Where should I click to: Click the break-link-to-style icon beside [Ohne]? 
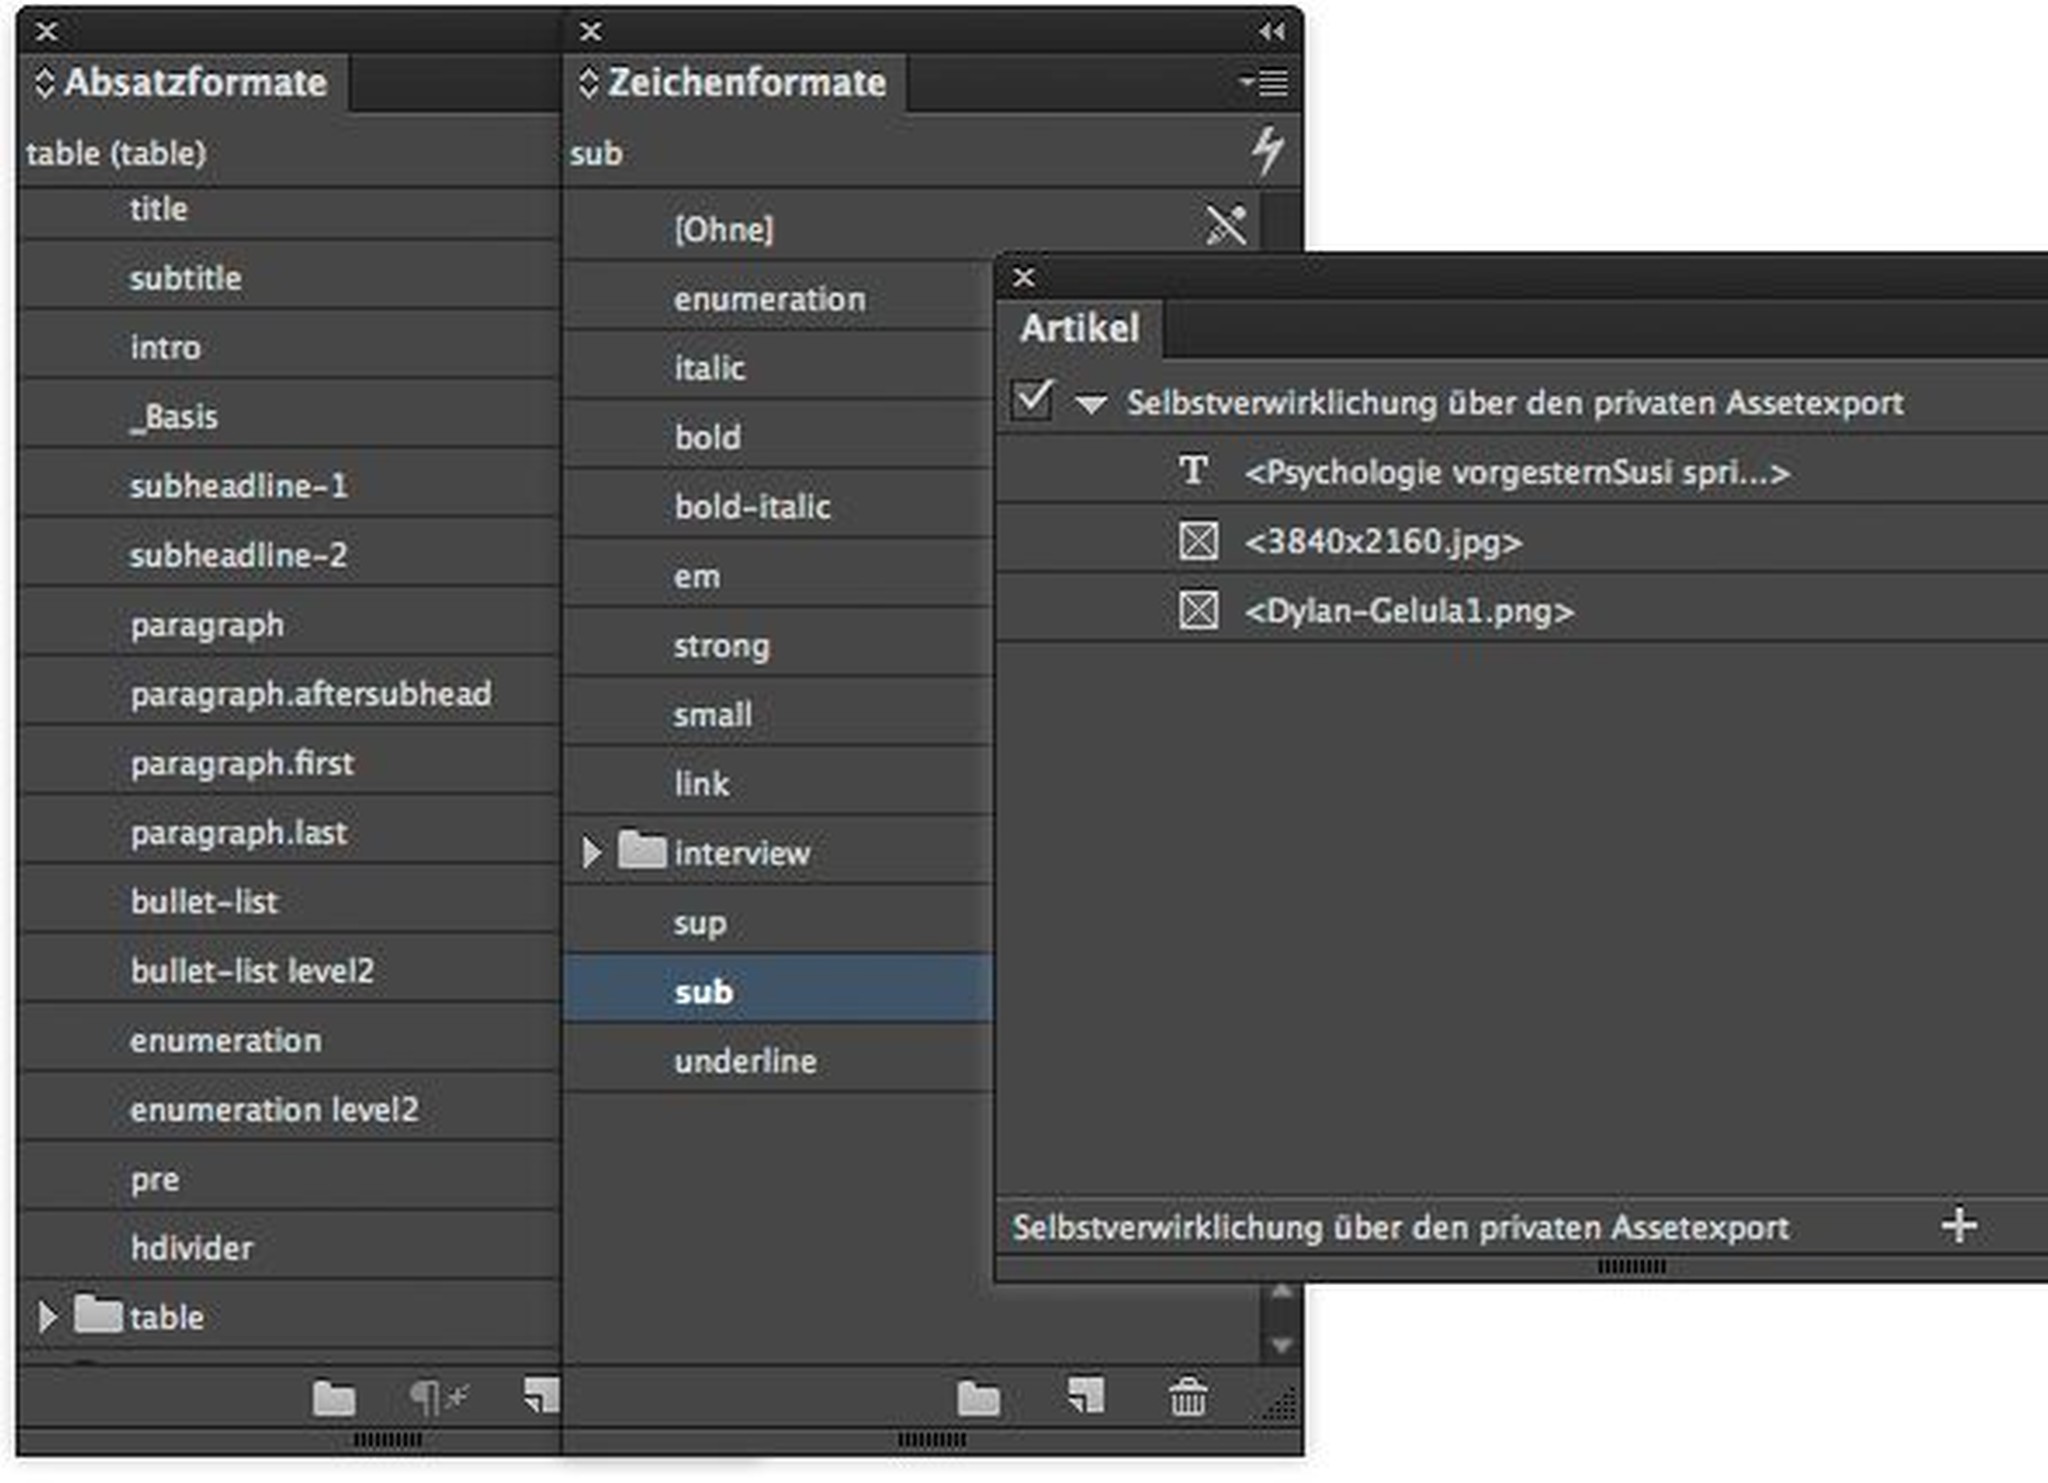coord(1227,226)
